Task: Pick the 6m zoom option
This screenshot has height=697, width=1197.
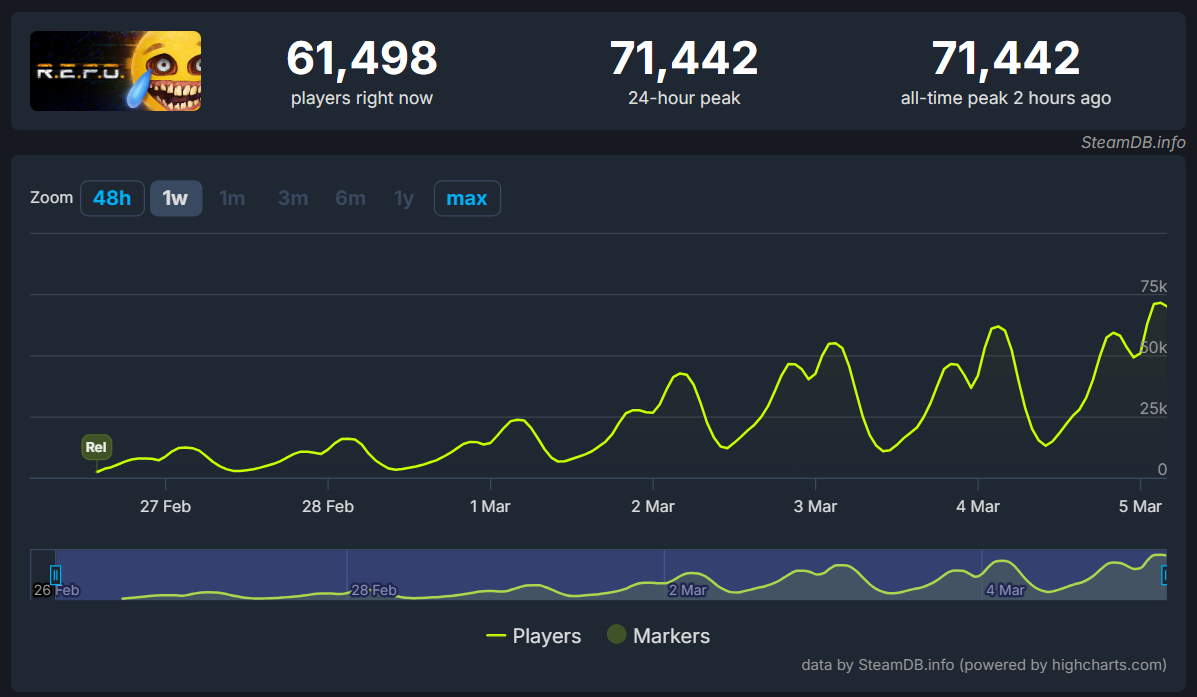Action: coord(350,198)
